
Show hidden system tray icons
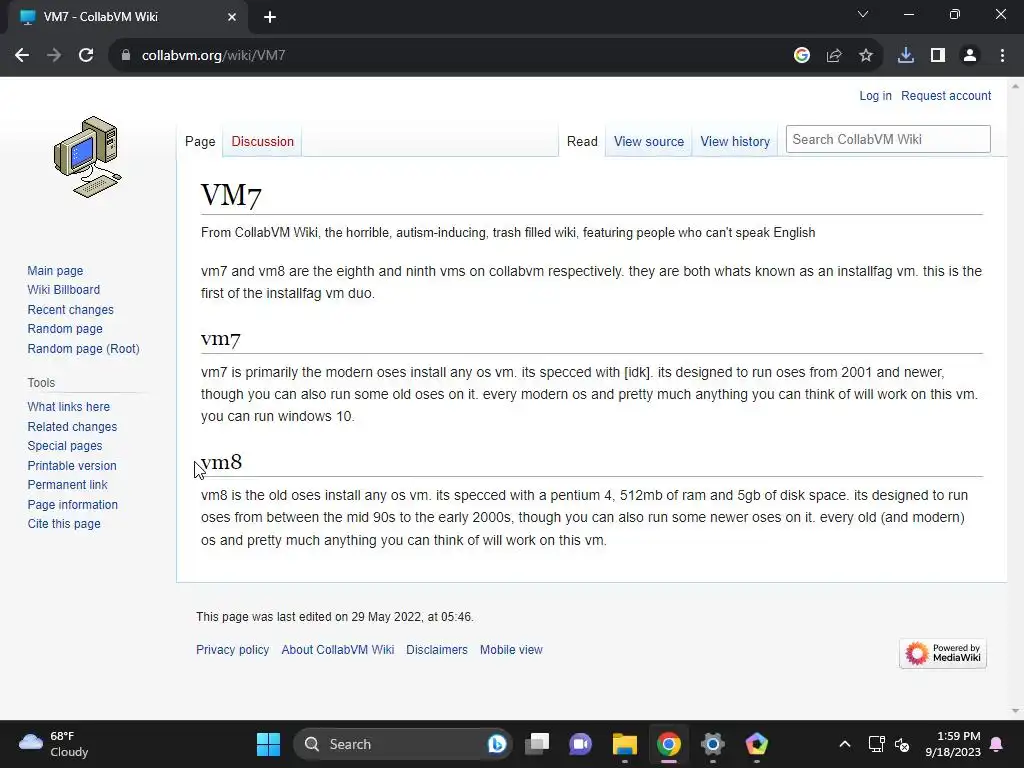pyautogui.click(x=844, y=744)
